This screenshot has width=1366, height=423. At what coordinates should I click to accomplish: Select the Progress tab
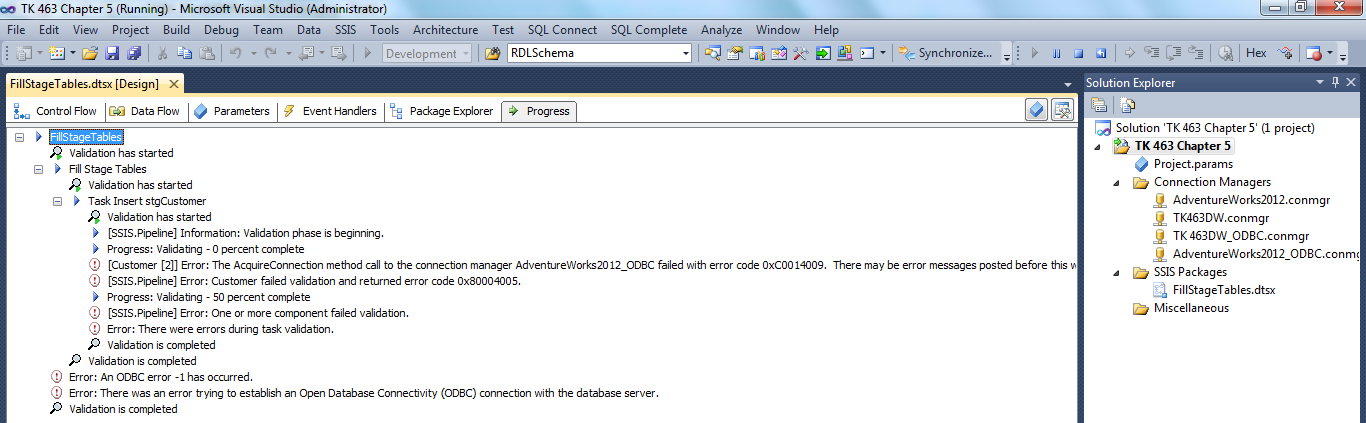[x=539, y=111]
